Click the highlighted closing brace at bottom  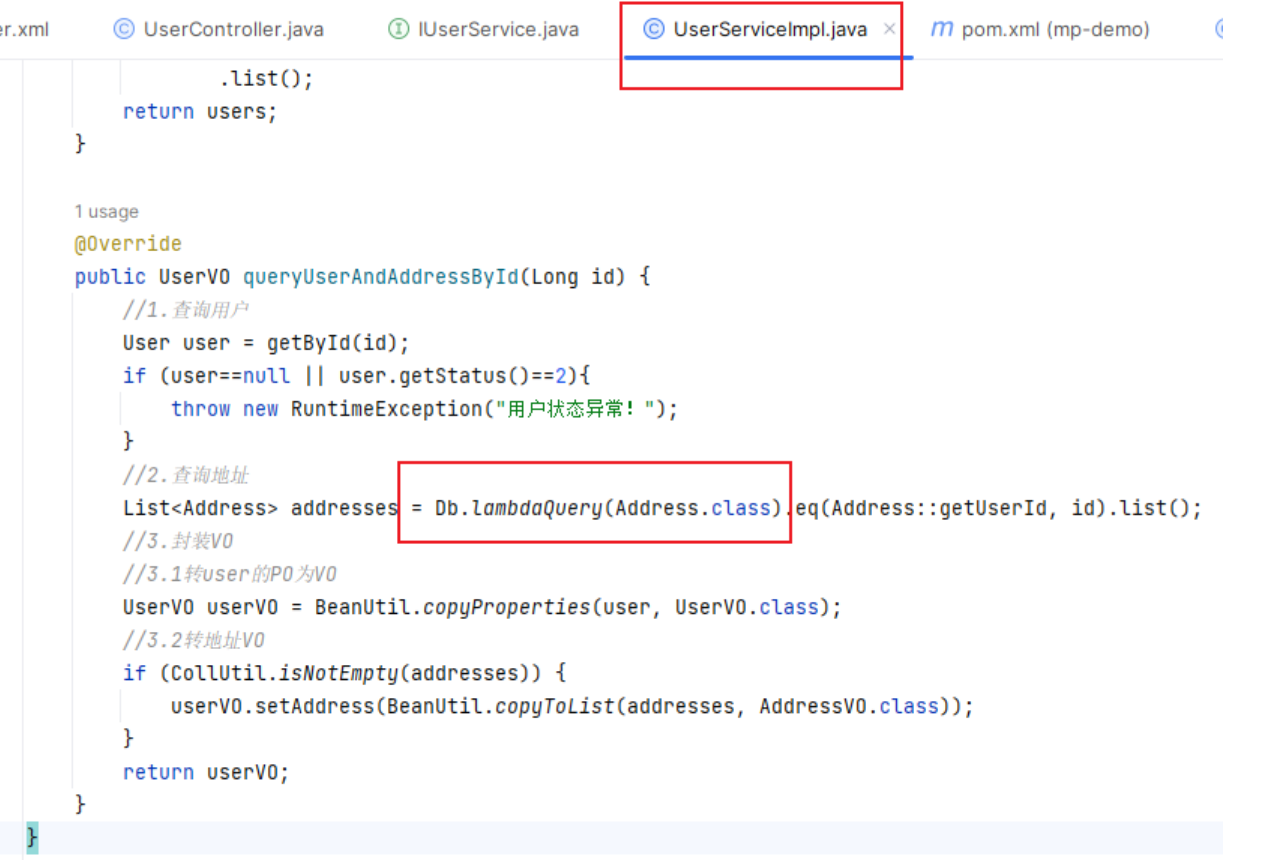click(x=32, y=836)
